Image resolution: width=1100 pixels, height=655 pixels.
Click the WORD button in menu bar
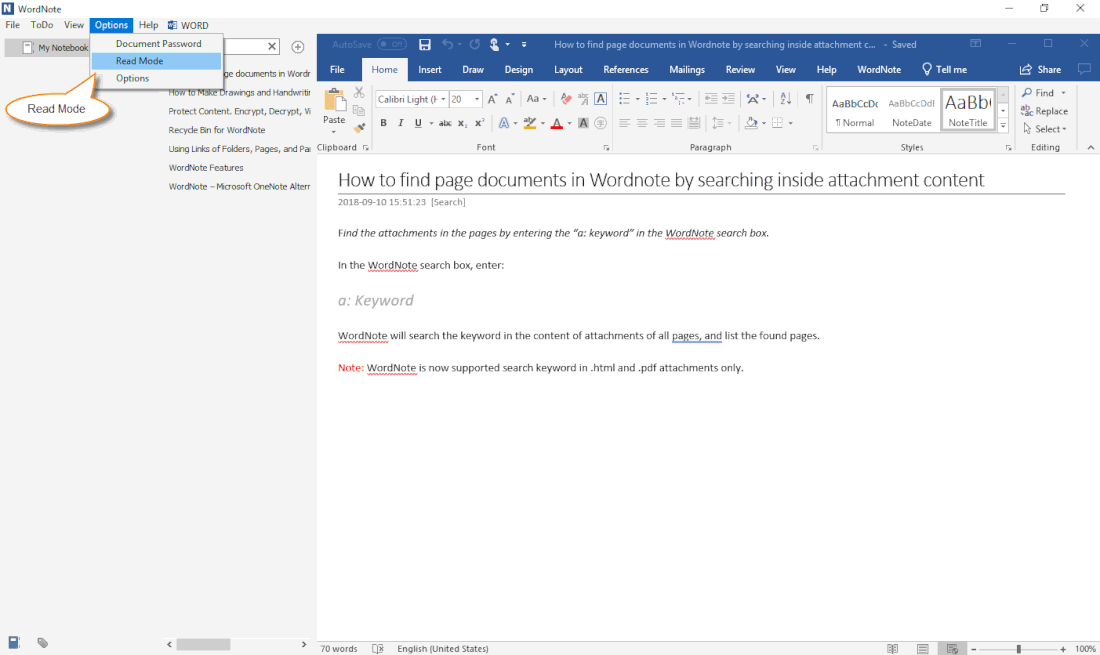188,25
